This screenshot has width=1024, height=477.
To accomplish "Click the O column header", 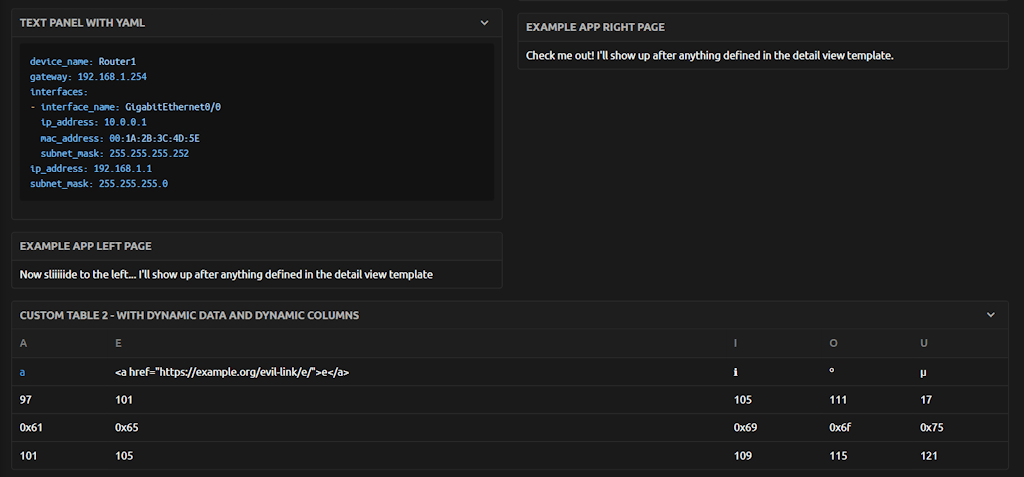I will click(x=833, y=343).
